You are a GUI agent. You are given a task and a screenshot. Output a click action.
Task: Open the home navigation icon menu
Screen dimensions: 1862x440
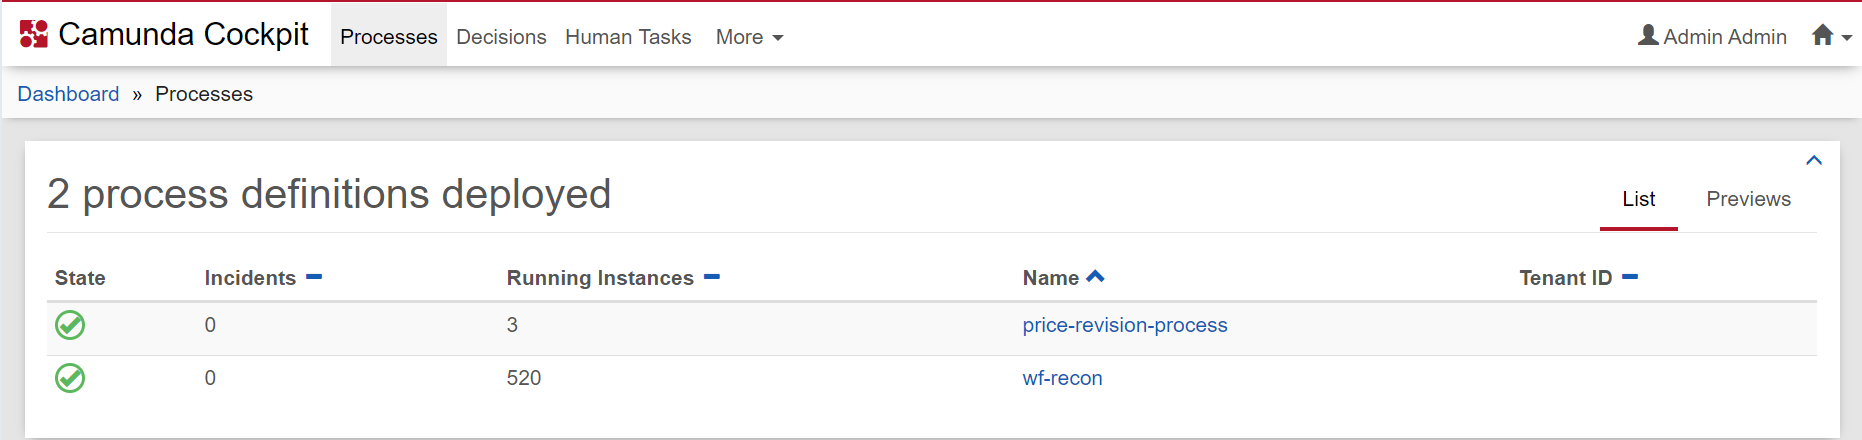1830,36
